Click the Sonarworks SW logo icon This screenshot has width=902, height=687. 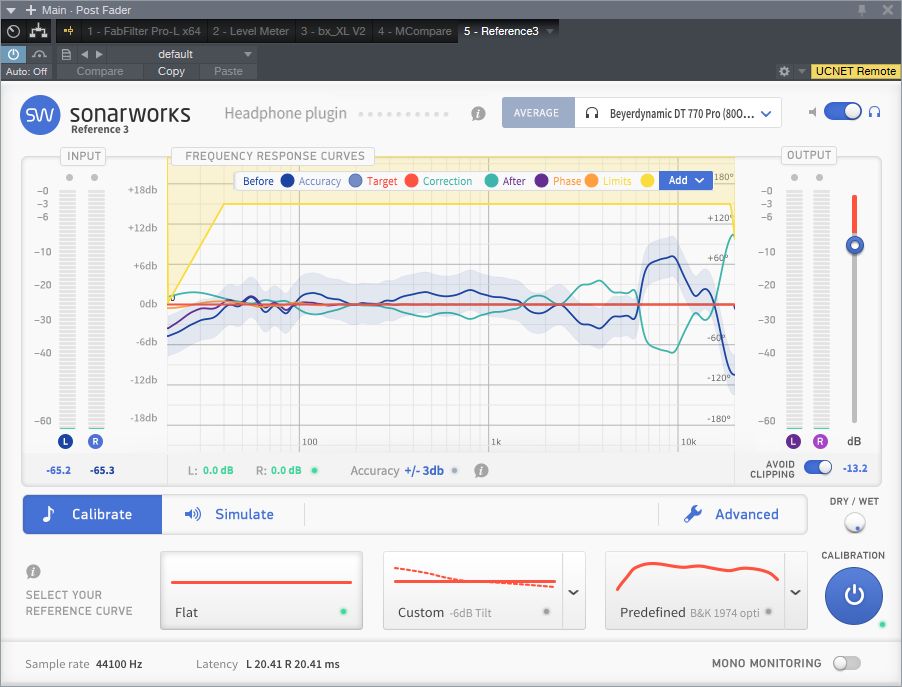tap(40, 114)
